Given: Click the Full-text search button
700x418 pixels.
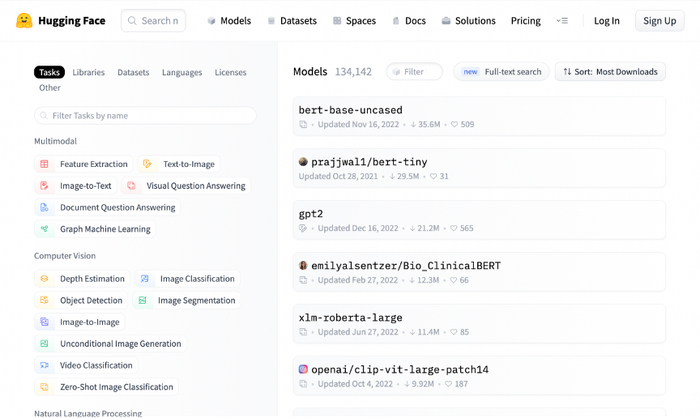Looking at the screenshot, I should pyautogui.click(x=501, y=72).
